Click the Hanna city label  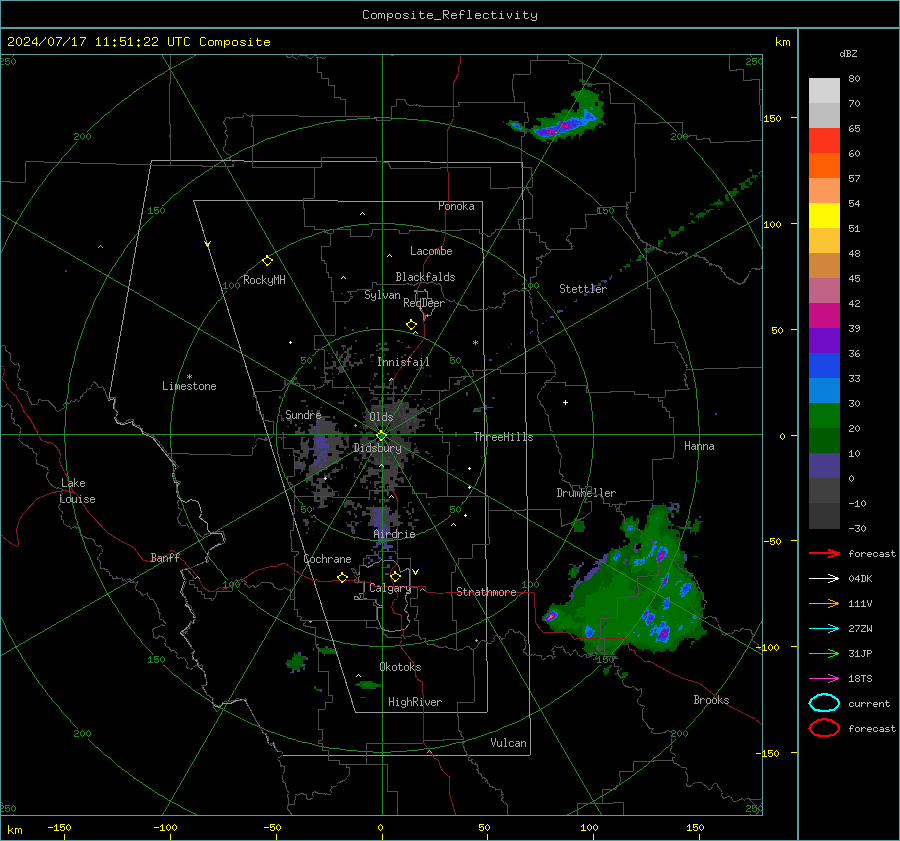(x=699, y=446)
